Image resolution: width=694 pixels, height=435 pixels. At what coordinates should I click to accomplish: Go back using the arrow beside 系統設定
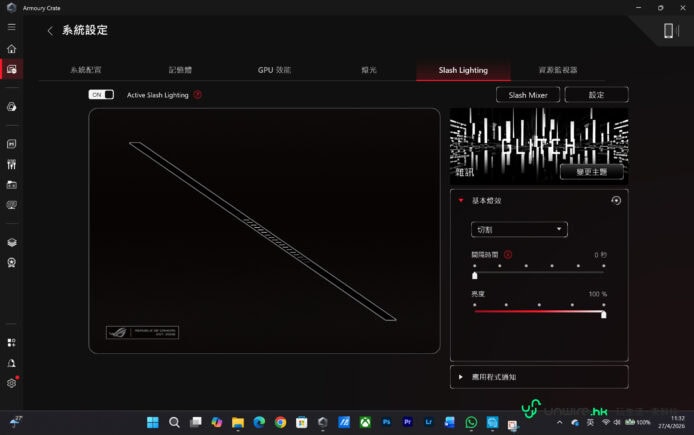point(50,31)
